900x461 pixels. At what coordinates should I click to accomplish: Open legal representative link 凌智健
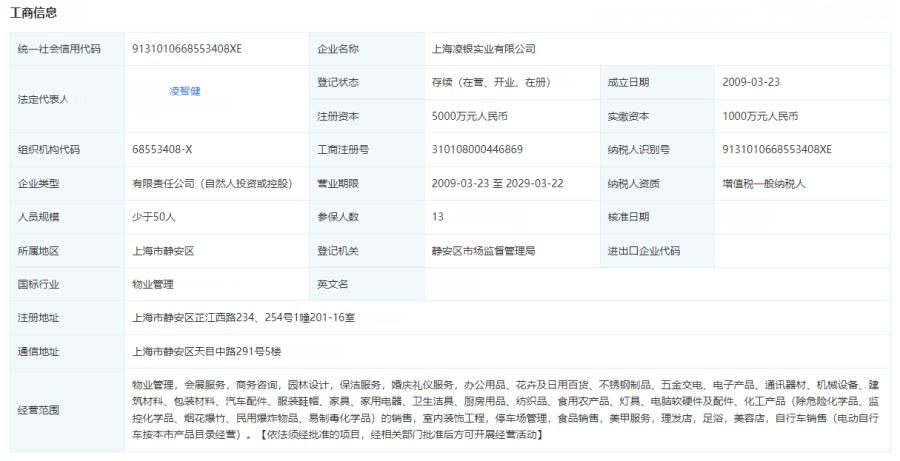(x=185, y=91)
